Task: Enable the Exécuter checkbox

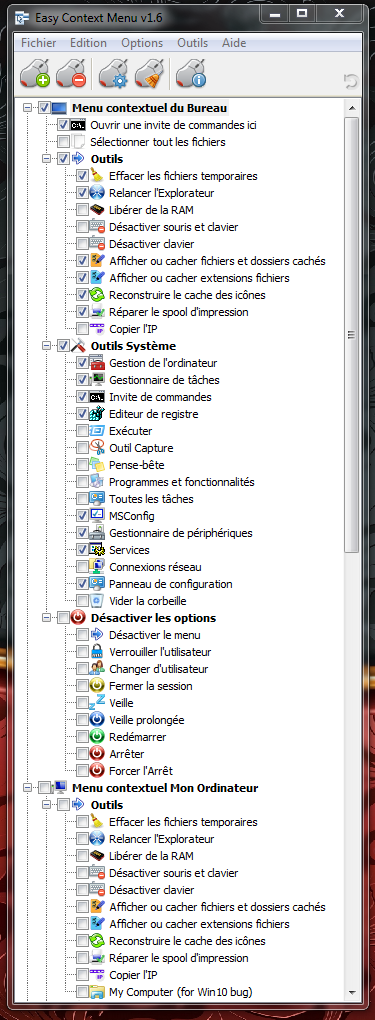Action: point(82,431)
